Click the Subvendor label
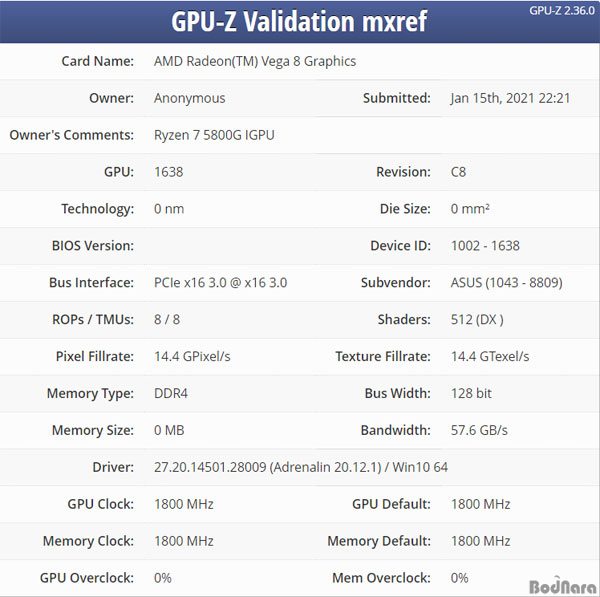 click(x=396, y=283)
